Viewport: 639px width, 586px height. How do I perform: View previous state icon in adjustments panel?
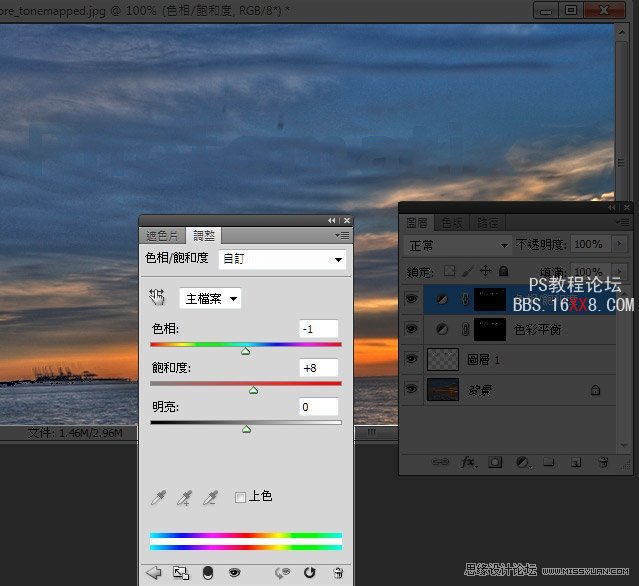[282, 573]
